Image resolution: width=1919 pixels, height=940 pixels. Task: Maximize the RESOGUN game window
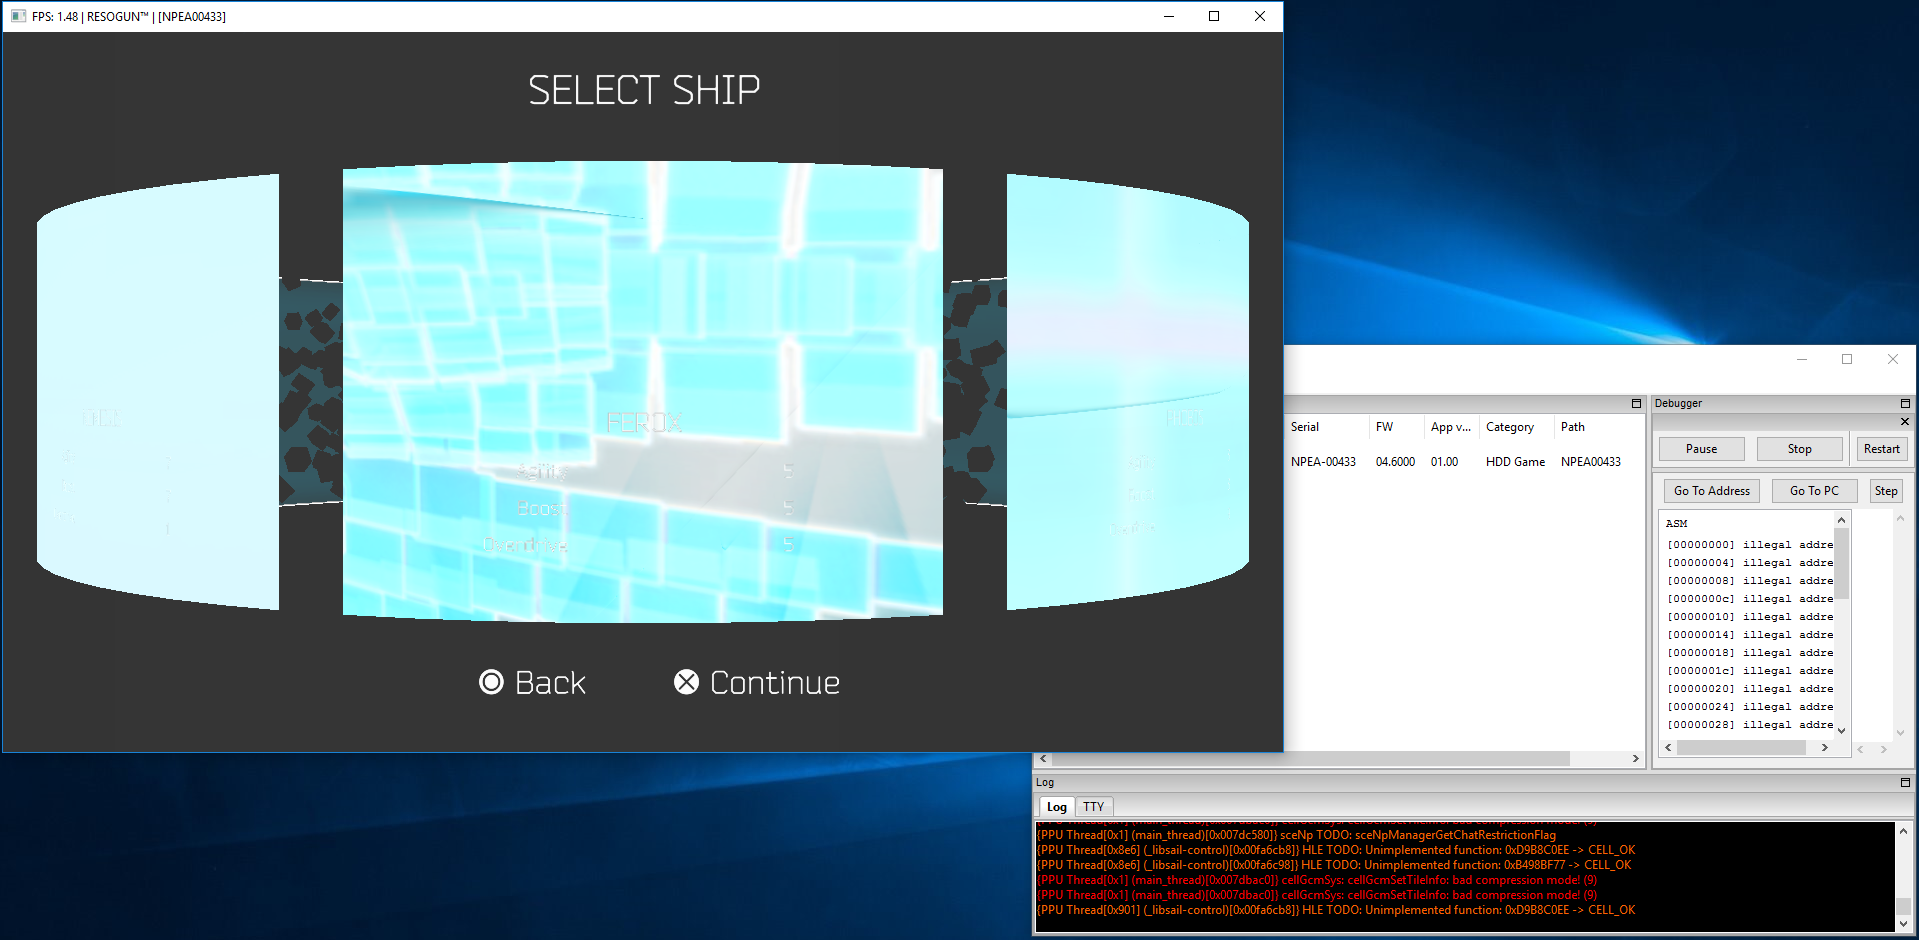pyautogui.click(x=1214, y=16)
